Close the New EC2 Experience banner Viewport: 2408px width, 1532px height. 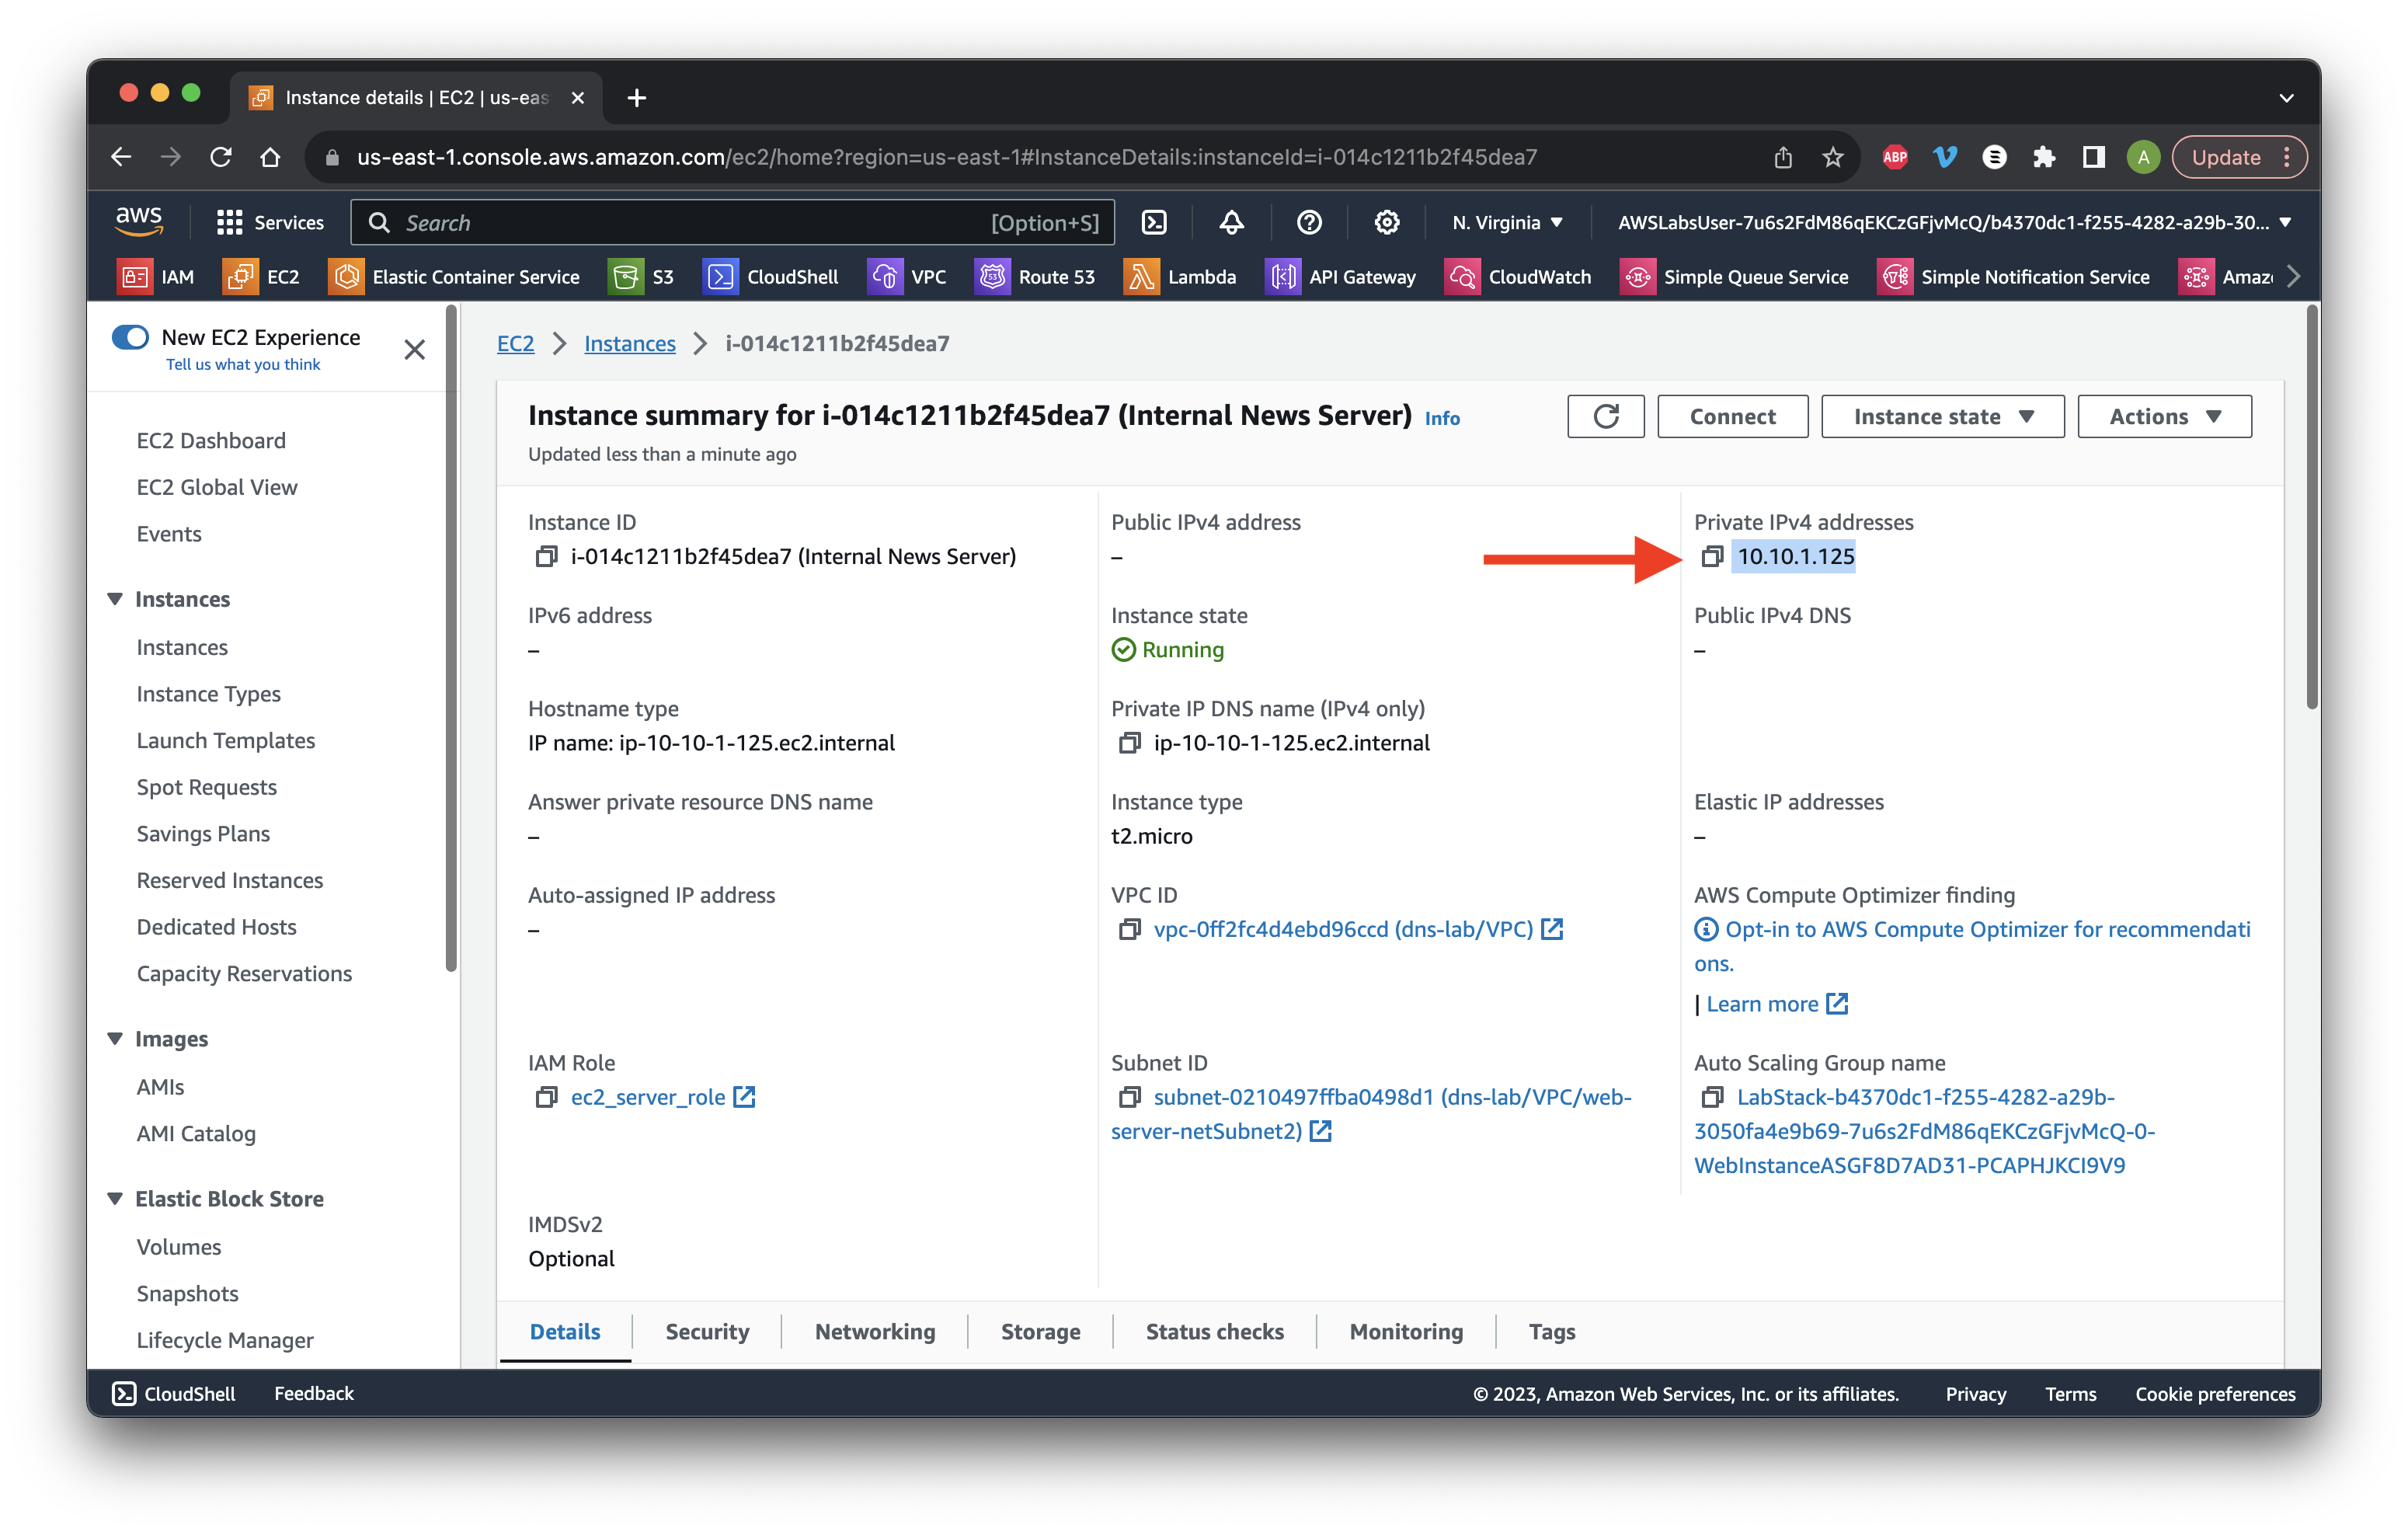pyautogui.click(x=415, y=350)
